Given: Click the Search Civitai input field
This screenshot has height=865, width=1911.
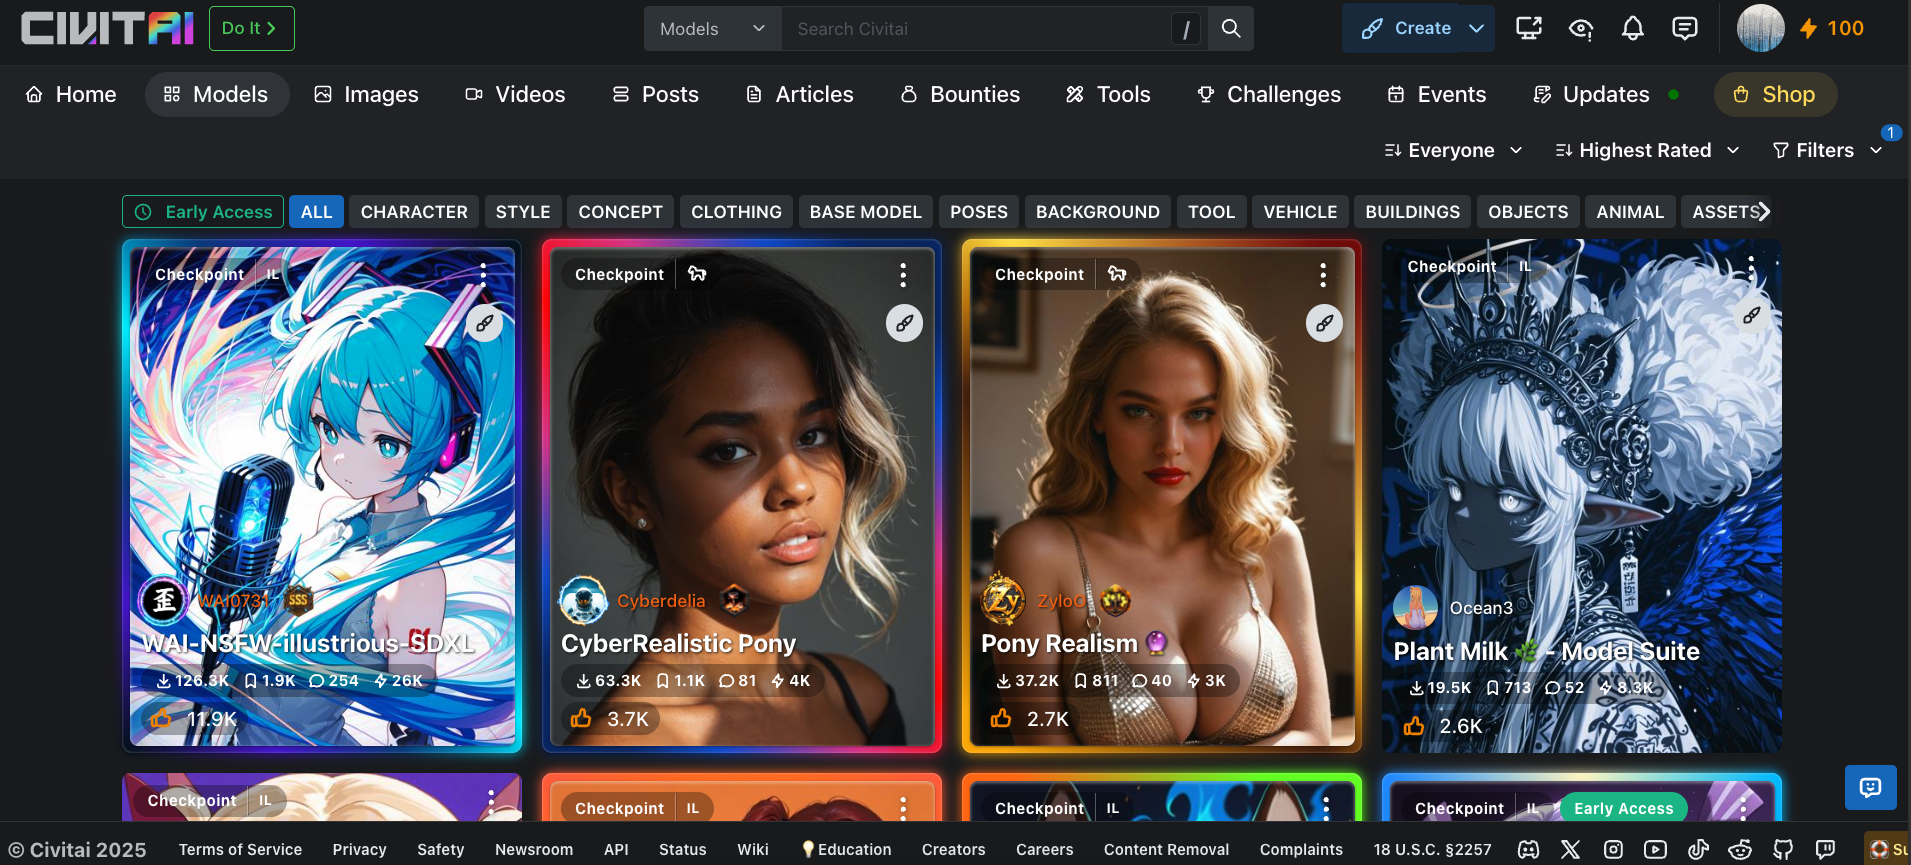Looking at the screenshot, I should [x=975, y=29].
